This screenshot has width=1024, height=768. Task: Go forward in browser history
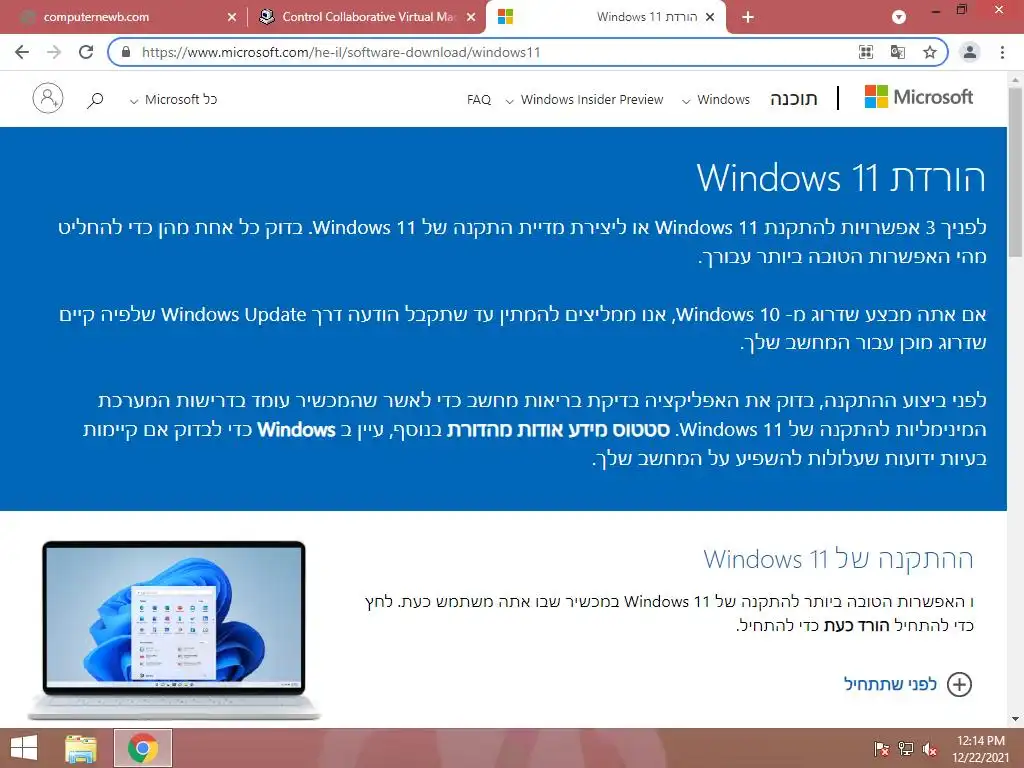point(54,52)
